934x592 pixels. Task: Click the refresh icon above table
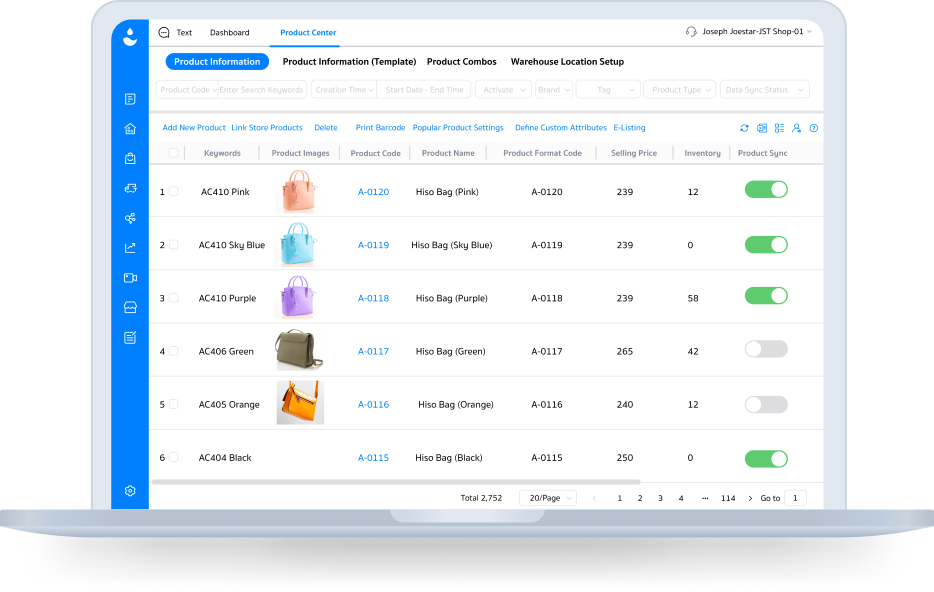pos(744,128)
